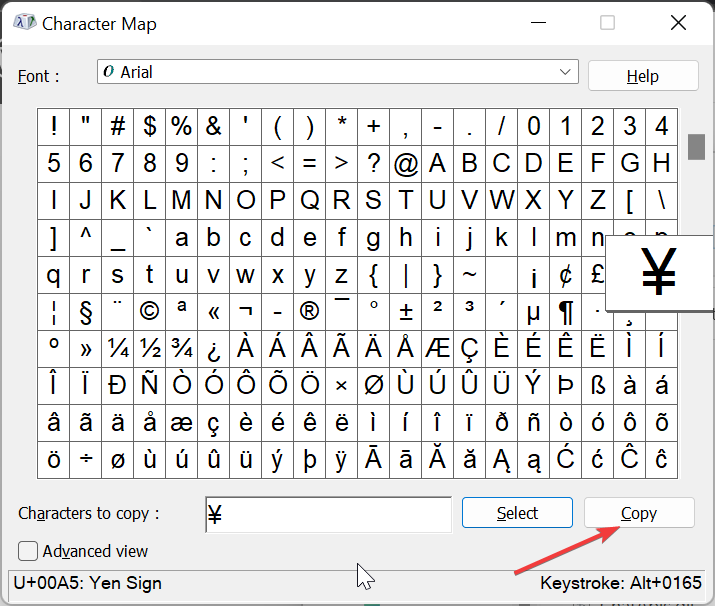Select the section sign § character
This screenshot has height=606, width=715.
click(x=86, y=312)
